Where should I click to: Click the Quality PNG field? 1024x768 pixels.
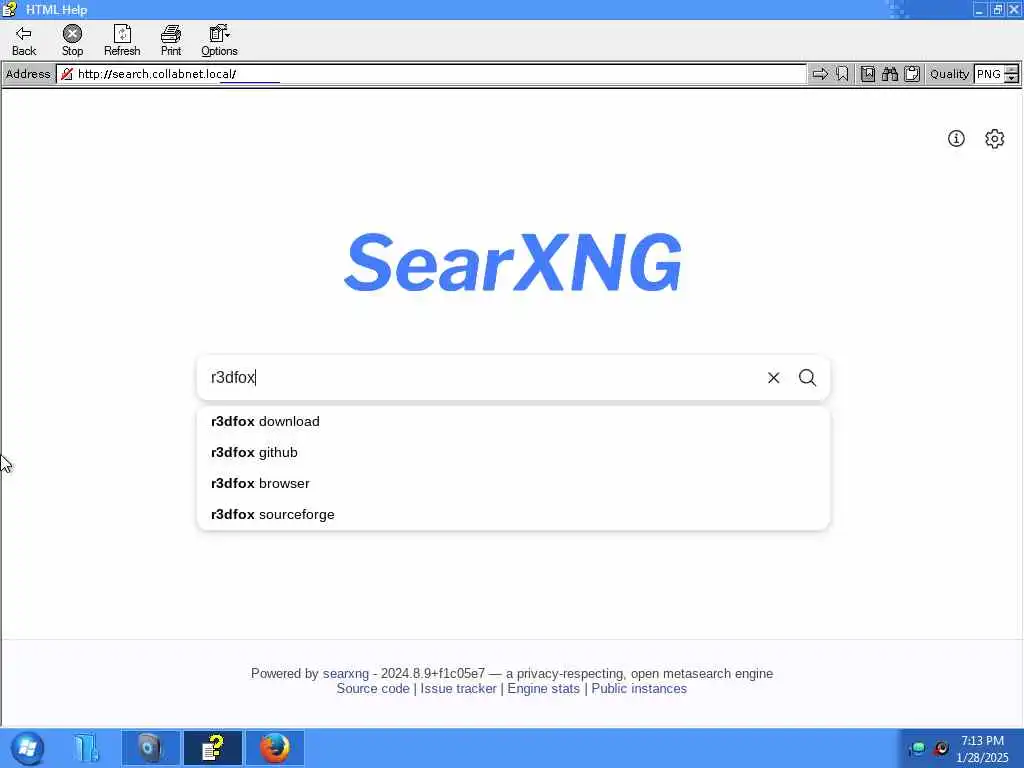coord(989,74)
